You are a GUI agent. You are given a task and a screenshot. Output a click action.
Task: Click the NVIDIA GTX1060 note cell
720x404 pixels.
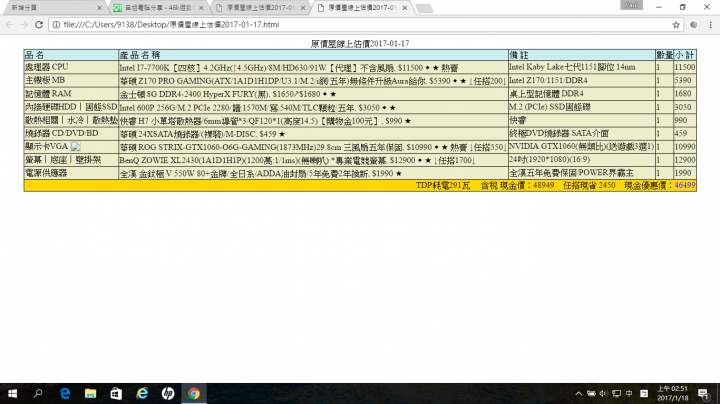coord(581,147)
